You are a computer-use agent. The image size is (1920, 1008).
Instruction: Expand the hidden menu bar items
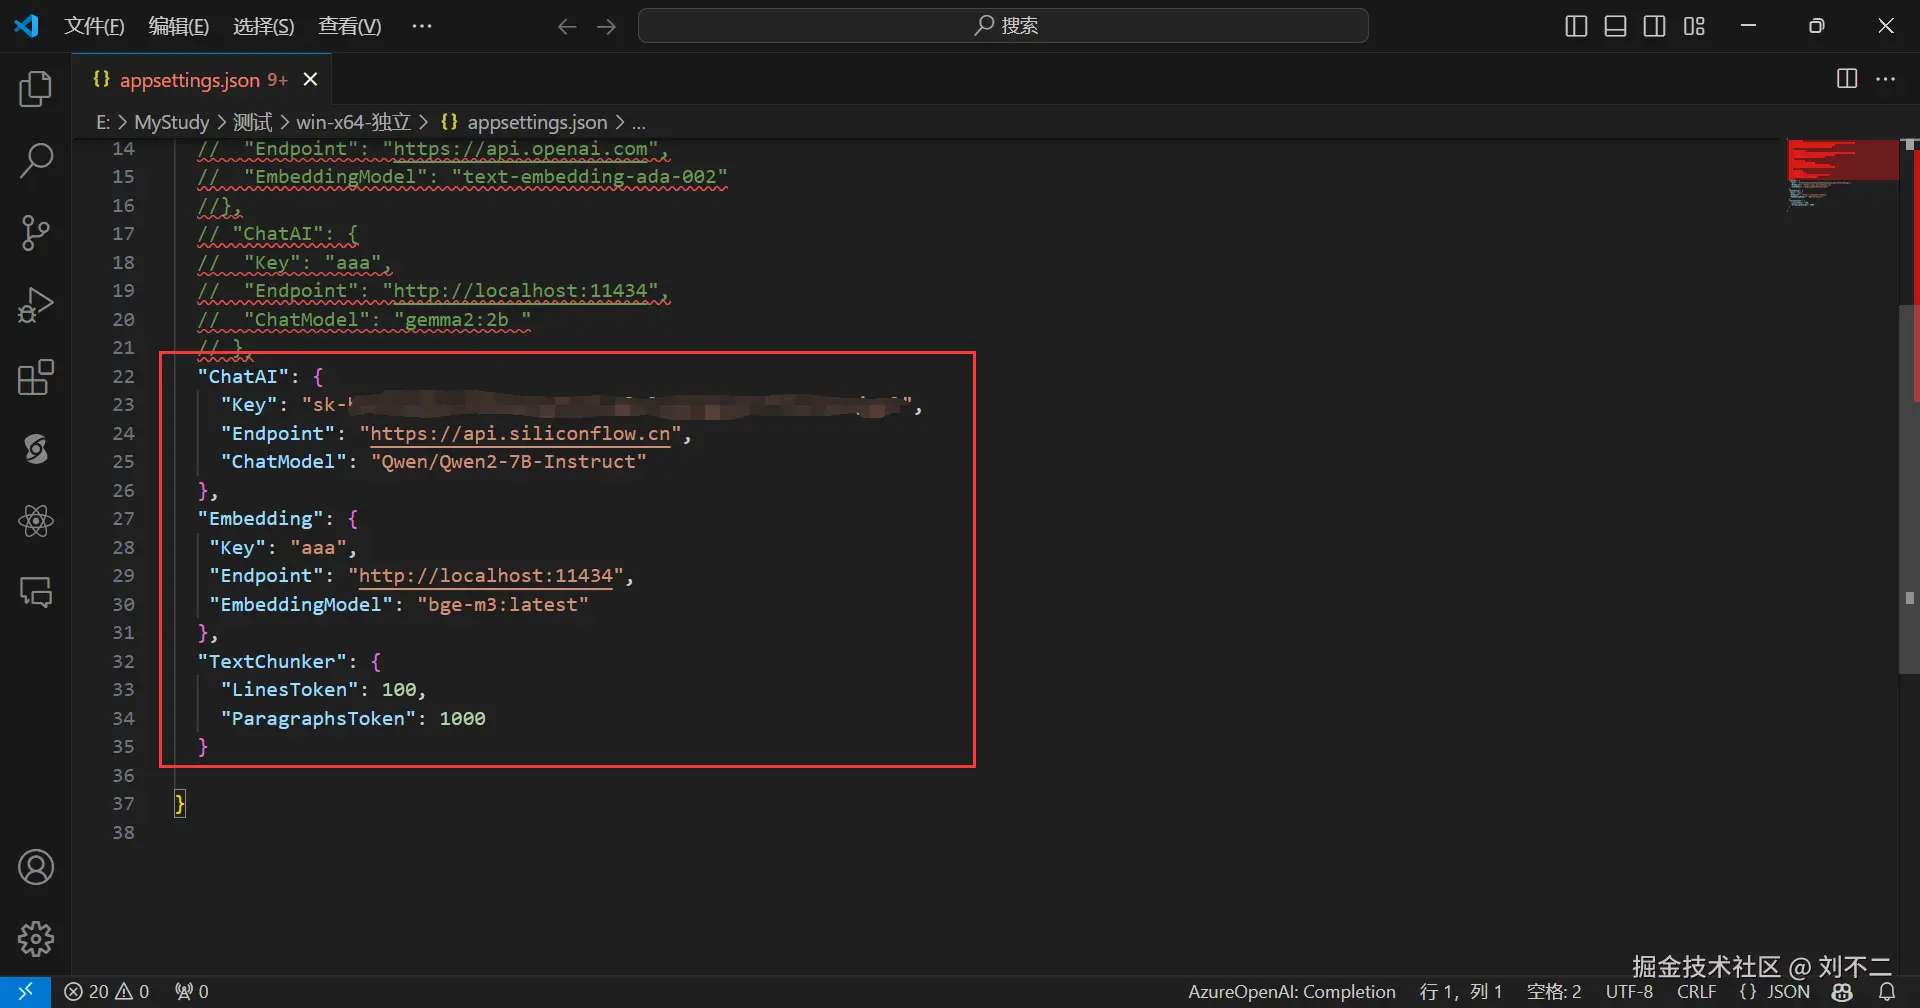click(x=422, y=26)
